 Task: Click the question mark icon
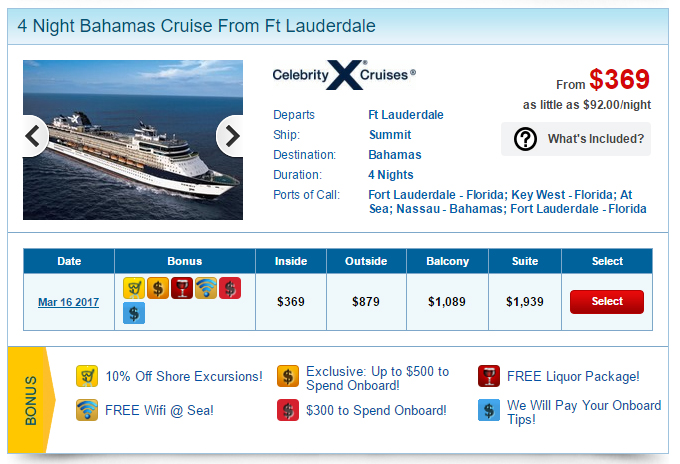[x=525, y=139]
